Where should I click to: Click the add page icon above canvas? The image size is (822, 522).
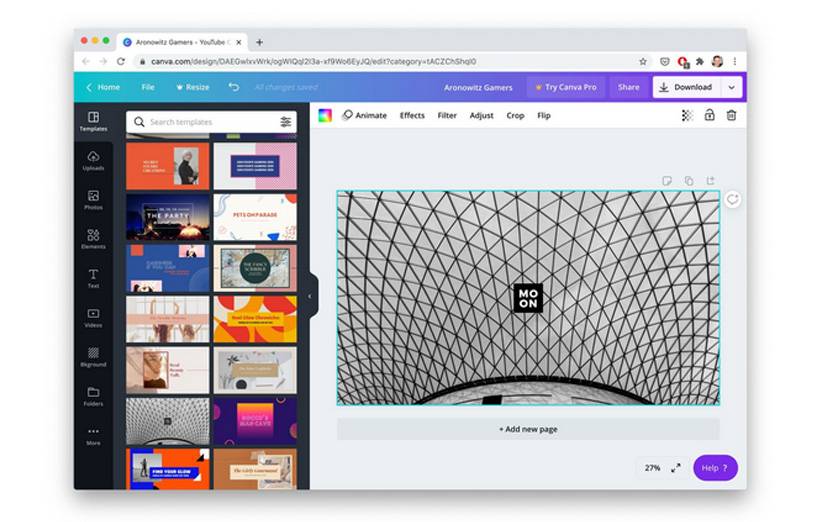(710, 181)
